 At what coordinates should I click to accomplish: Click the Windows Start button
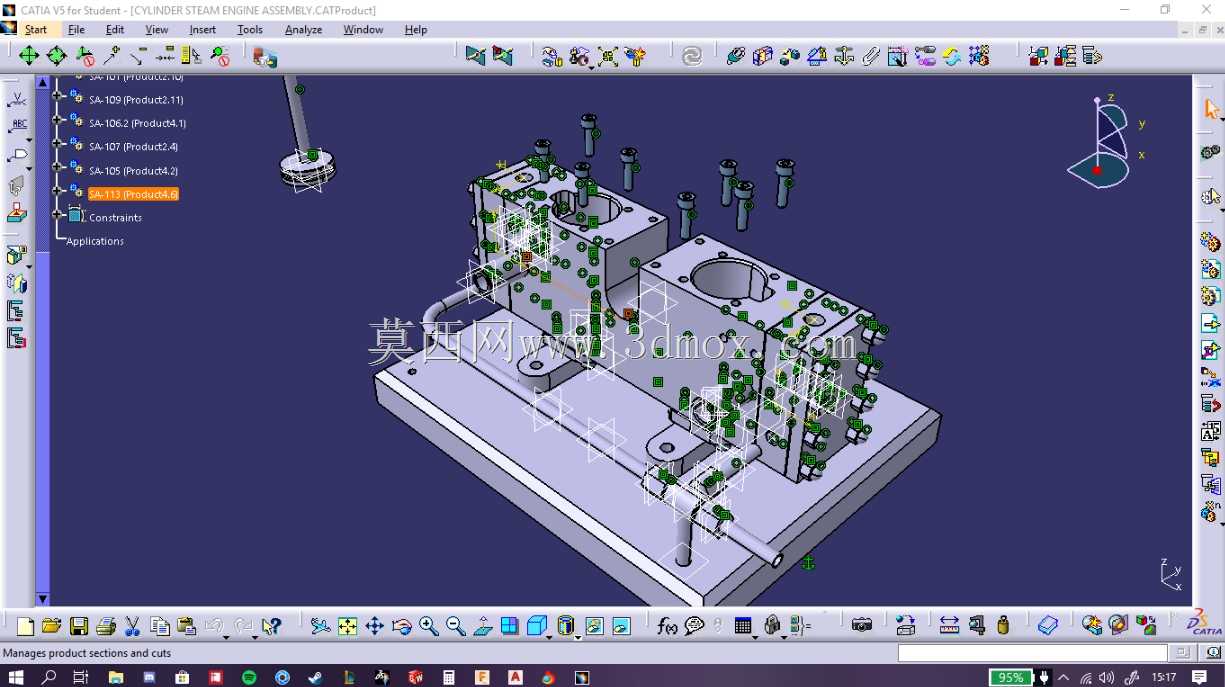coord(16,677)
